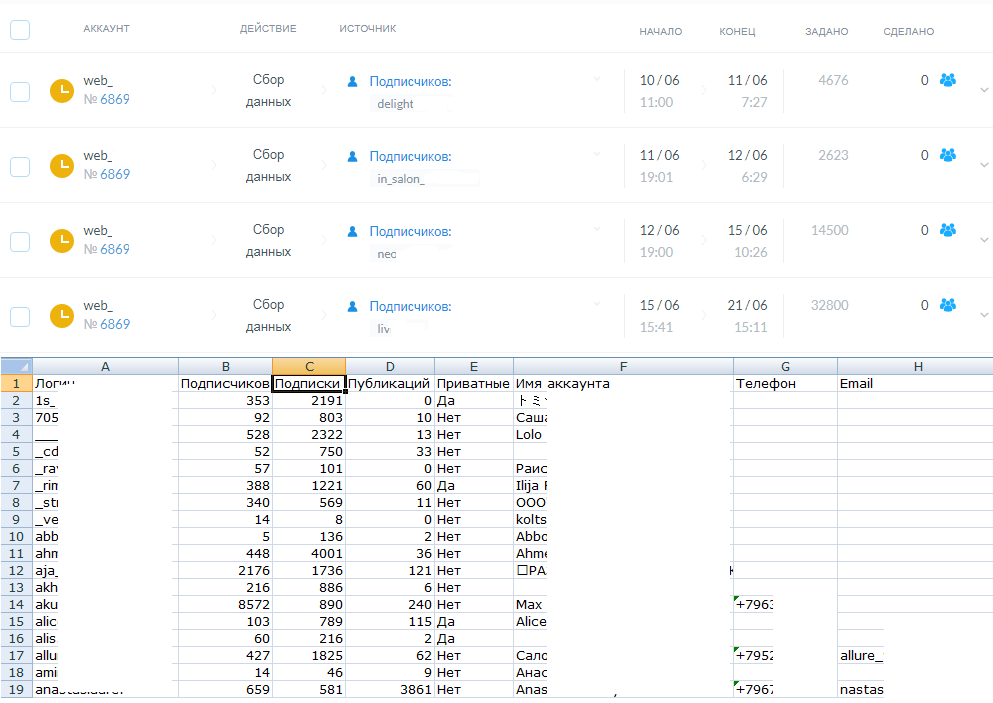993x703 pixels.
Task: Select spreadsheet column A header
Action: pos(105,366)
